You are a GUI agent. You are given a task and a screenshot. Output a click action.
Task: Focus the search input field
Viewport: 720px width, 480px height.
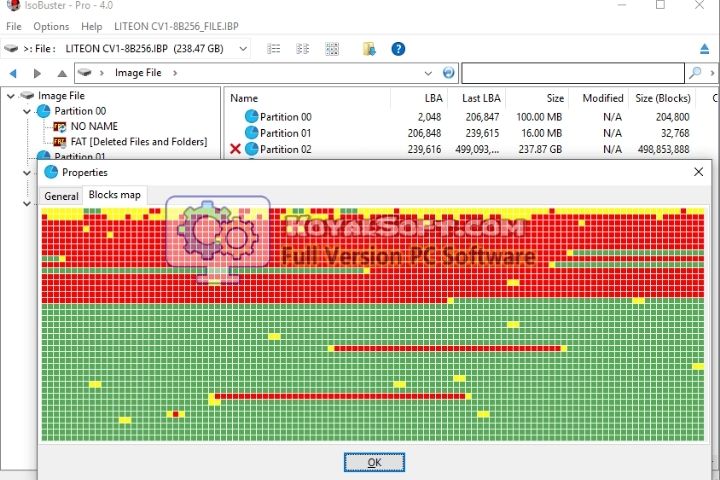573,73
